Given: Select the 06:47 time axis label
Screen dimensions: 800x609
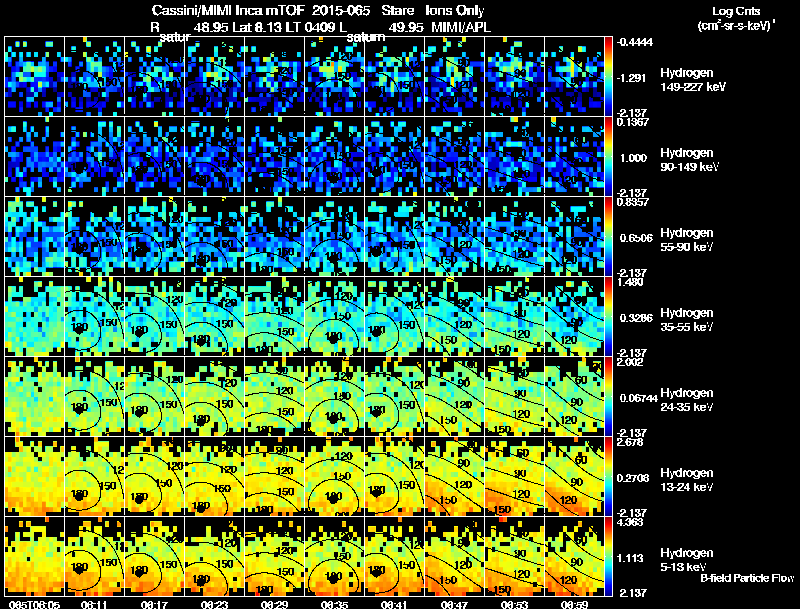Looking at the screenshot, I should pos(454,604).
